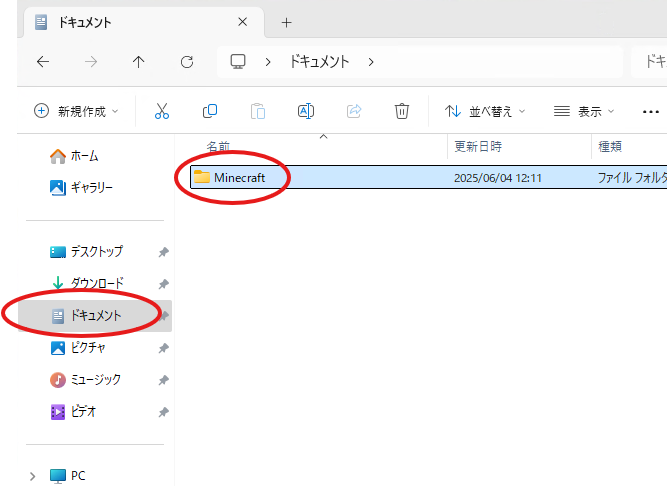Close the ドキュメント tab
The image size is (667, 486).
click(x=242, y=22)
